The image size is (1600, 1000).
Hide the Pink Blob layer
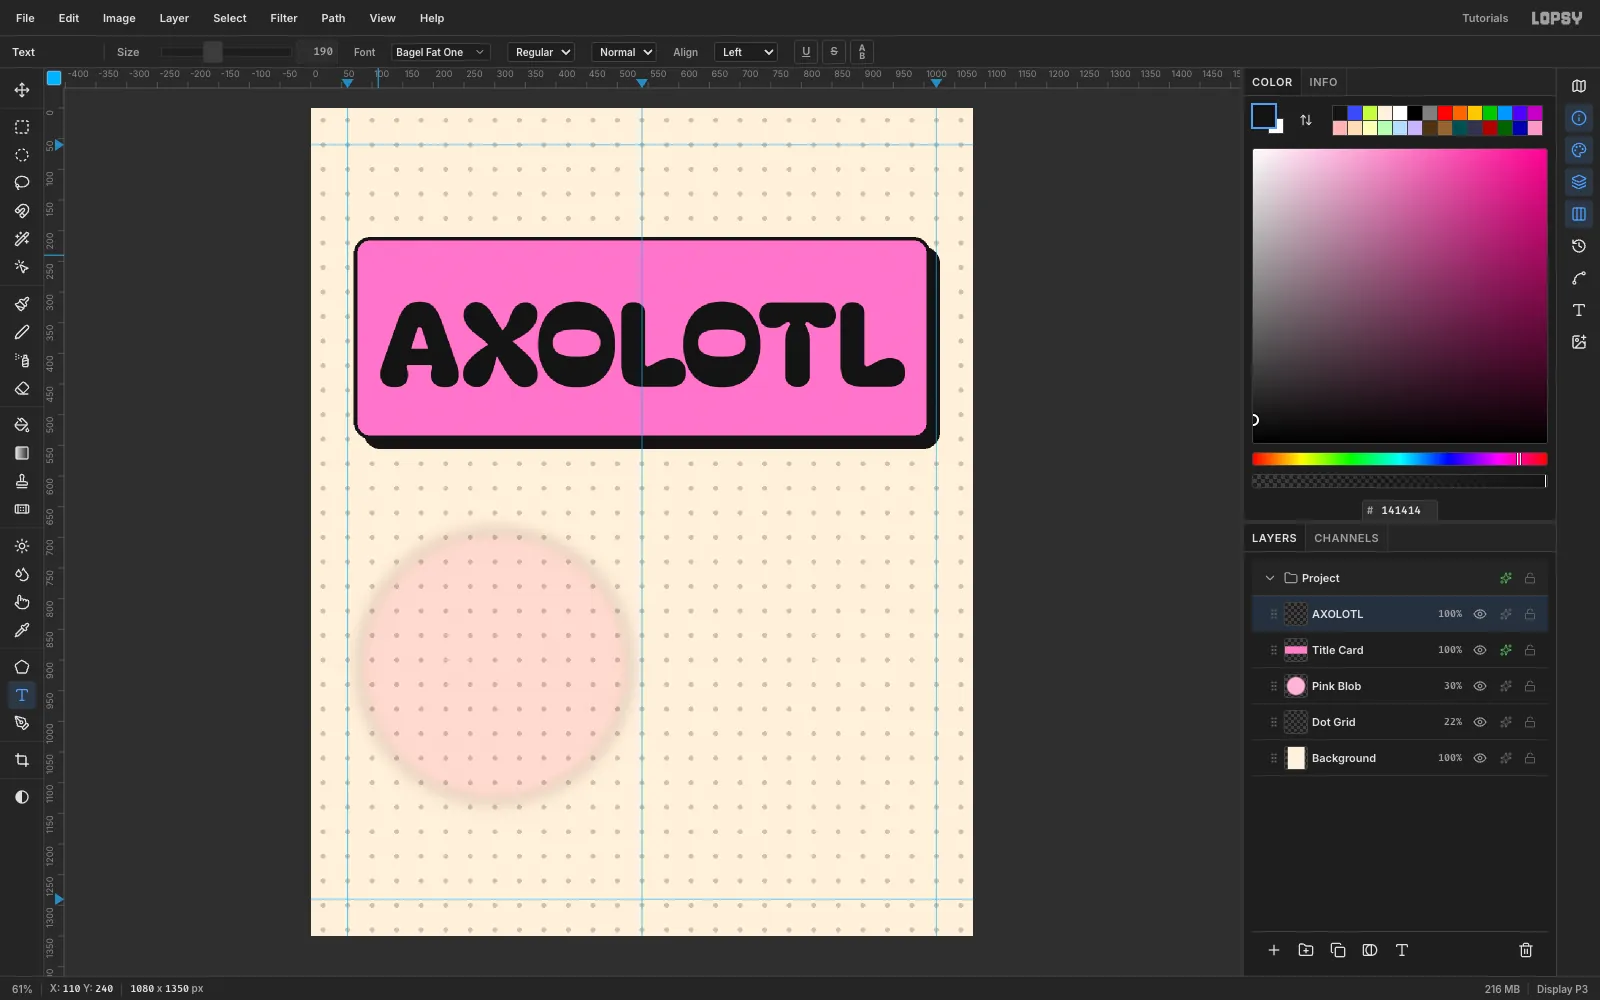pyautogui.click(x=1480, y=686)
